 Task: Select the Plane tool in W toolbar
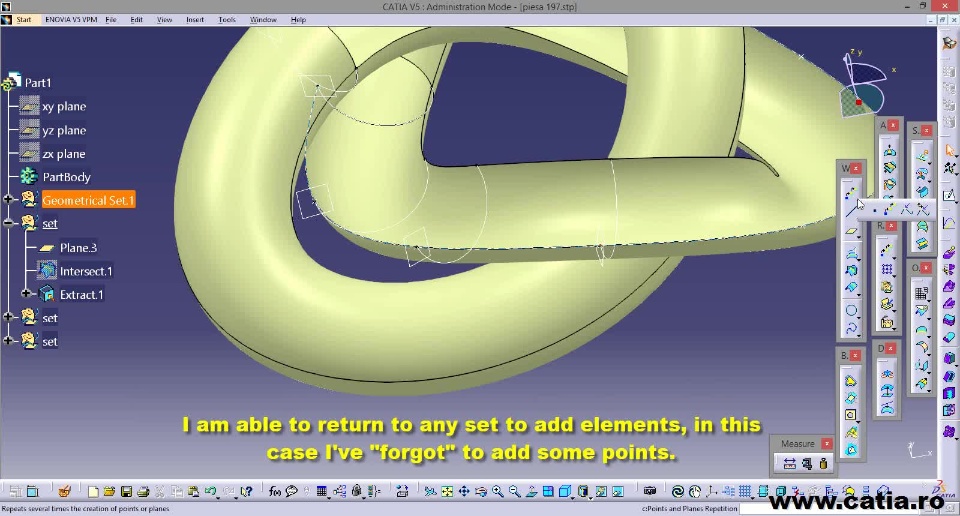pos(851,232)
